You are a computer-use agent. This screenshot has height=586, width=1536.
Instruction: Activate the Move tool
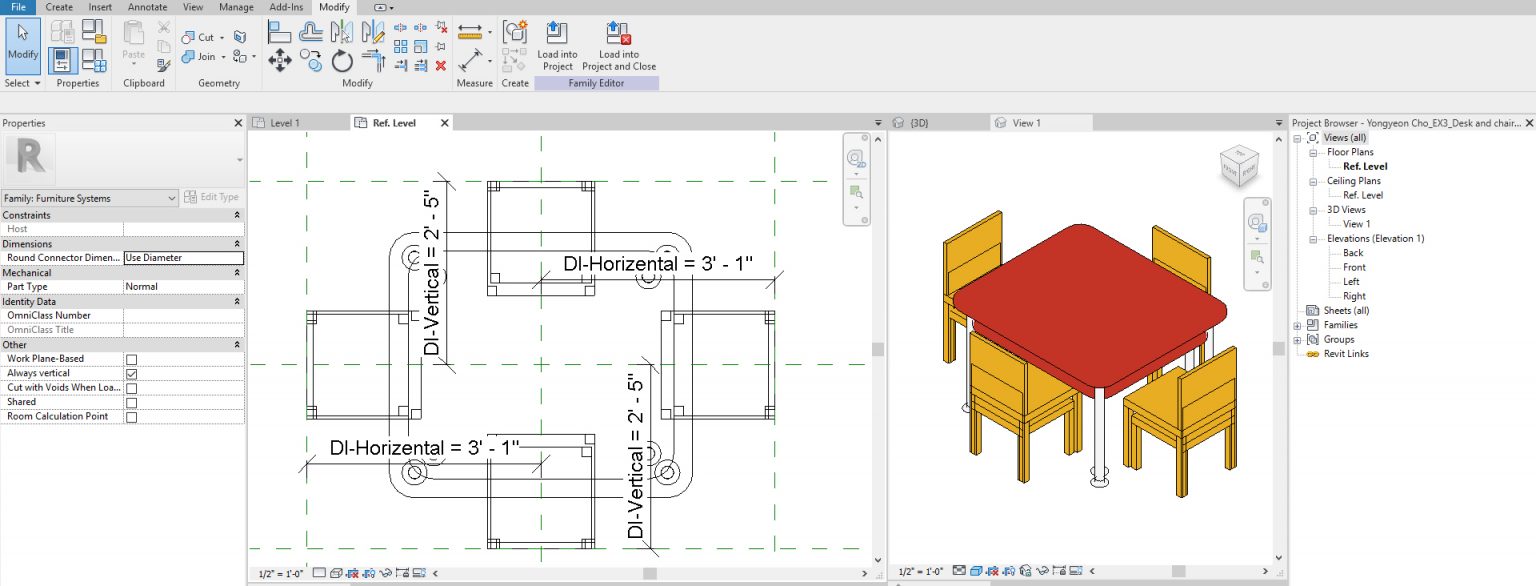tap(278, 60)
